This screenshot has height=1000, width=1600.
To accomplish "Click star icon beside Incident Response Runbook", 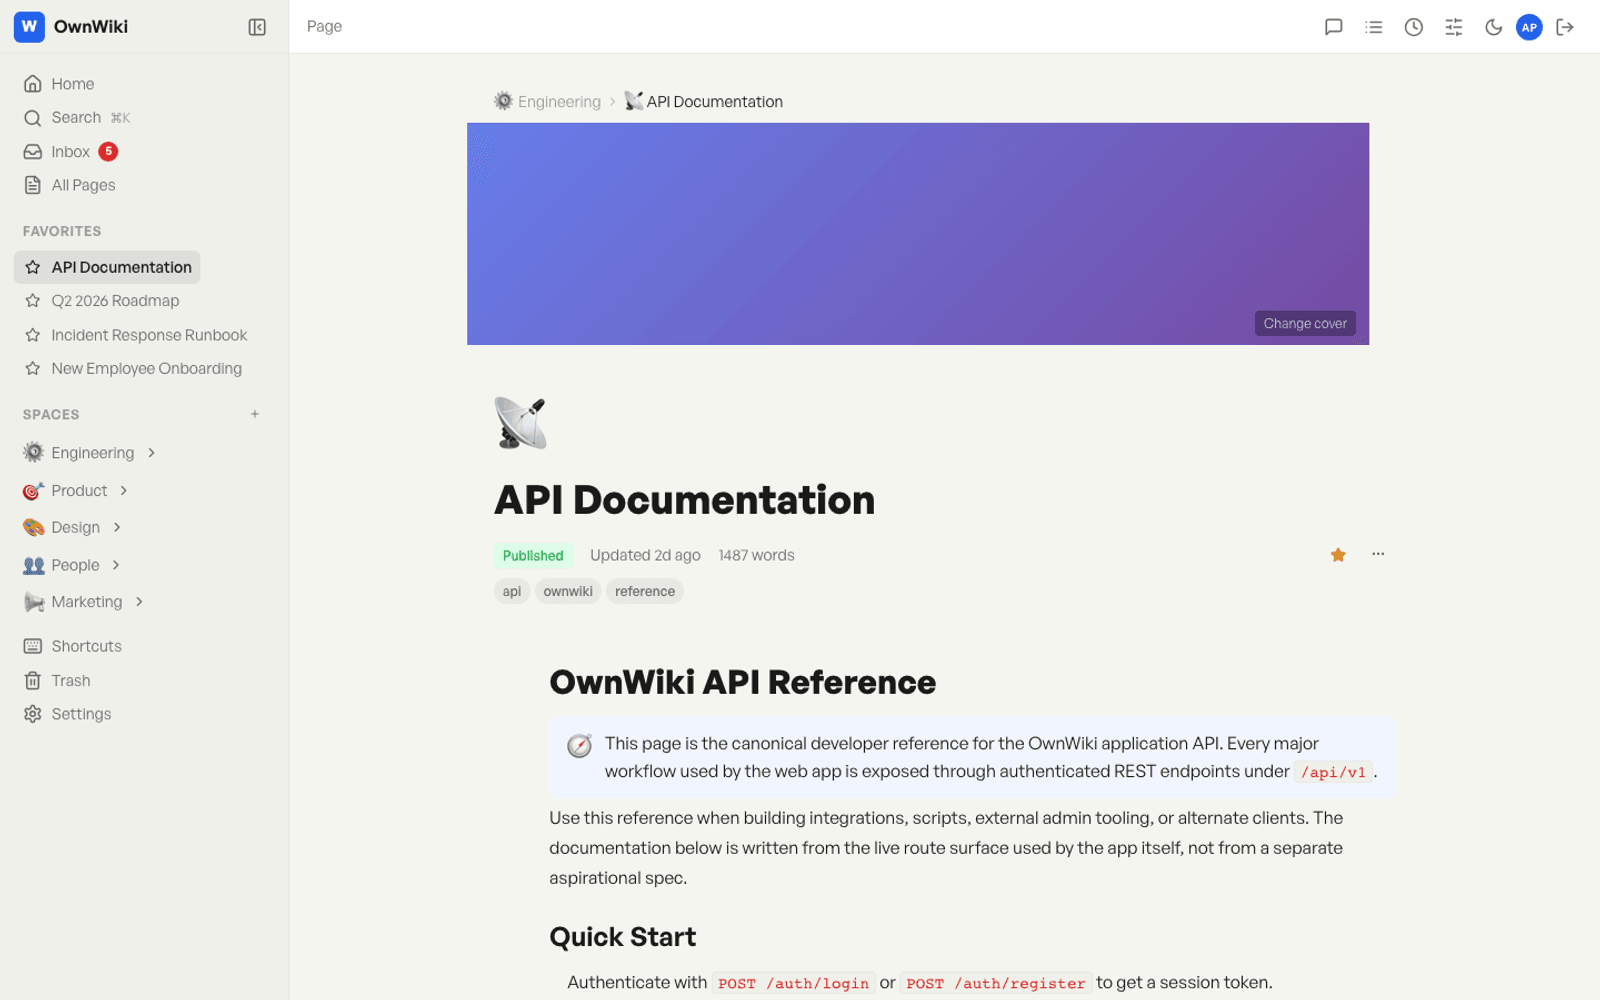I will [x=33, y=335].
